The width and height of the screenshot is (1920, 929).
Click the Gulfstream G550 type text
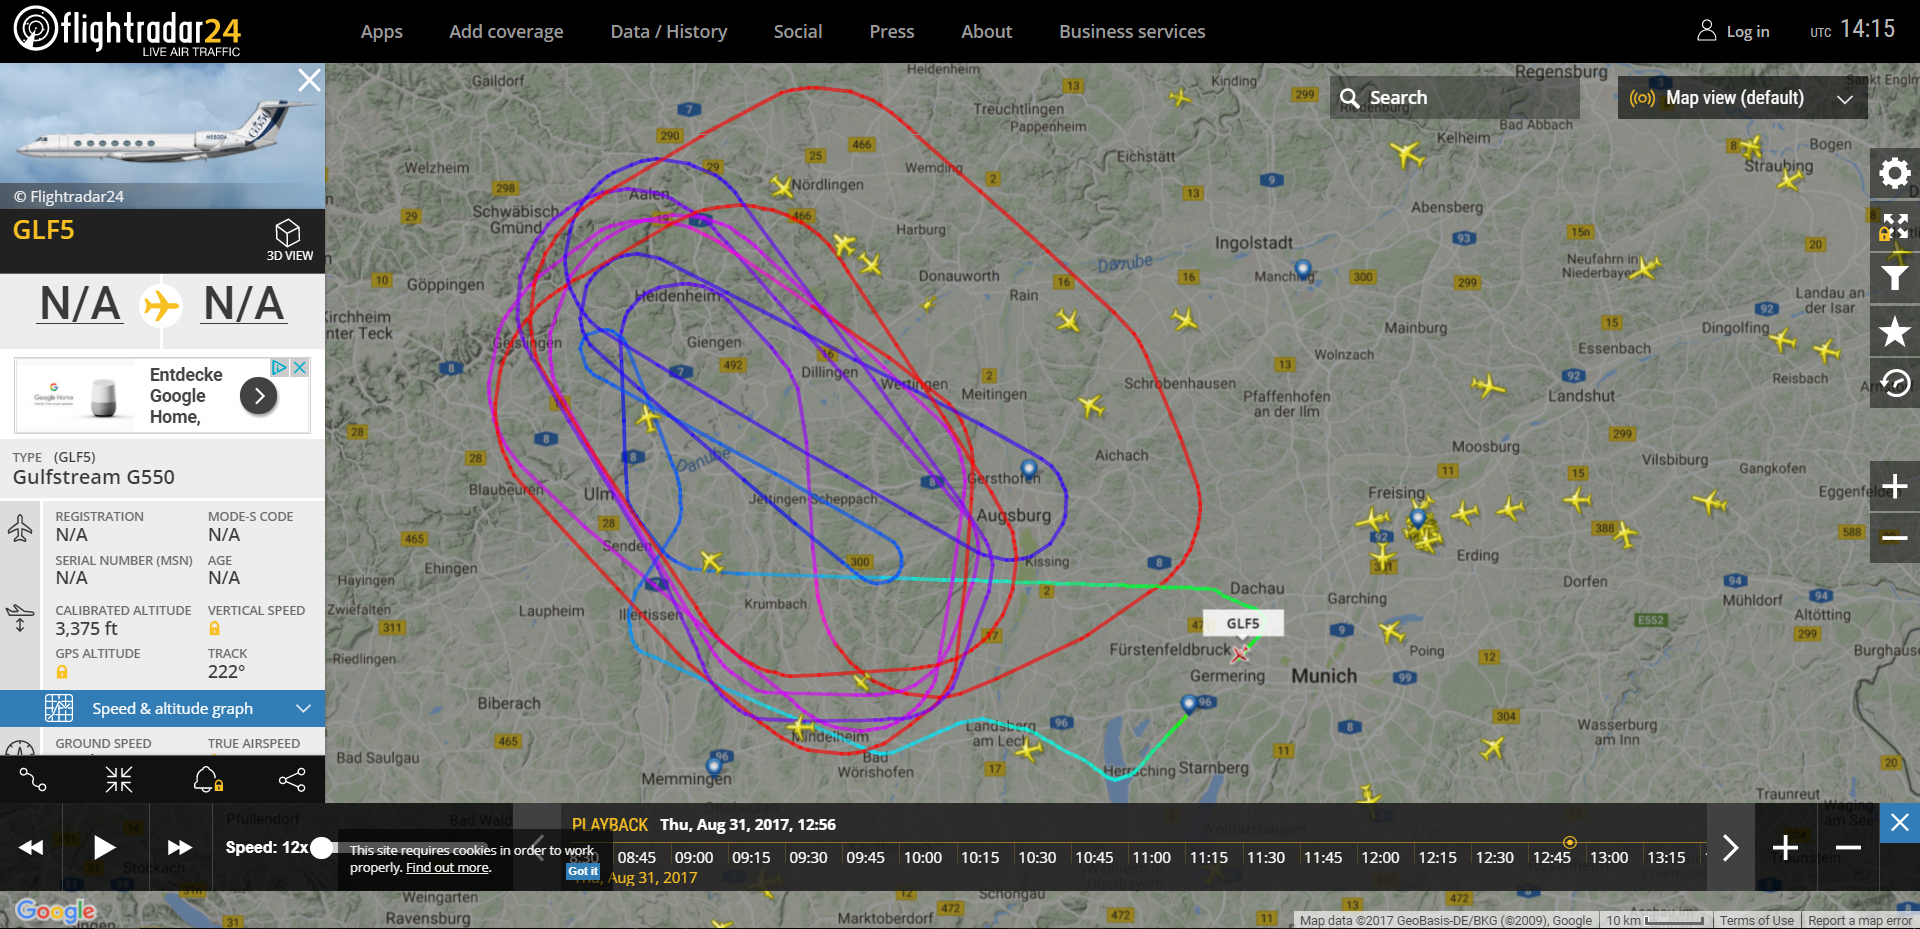point(93,477)
